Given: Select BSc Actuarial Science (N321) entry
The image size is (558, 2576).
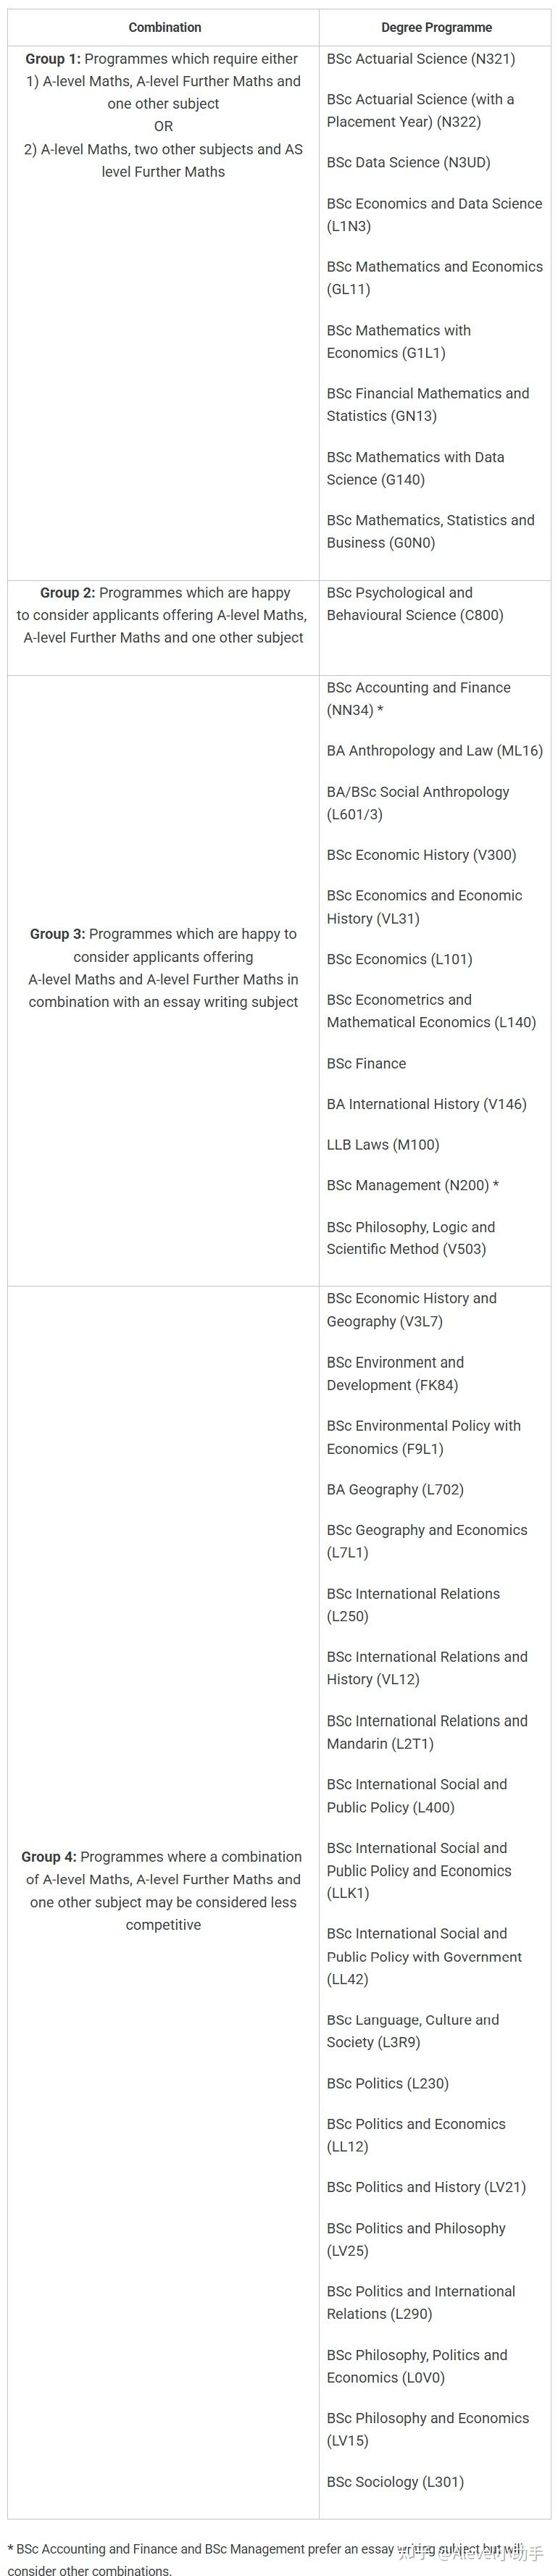Looking at the screenshot, I should [x=421, y=59].
